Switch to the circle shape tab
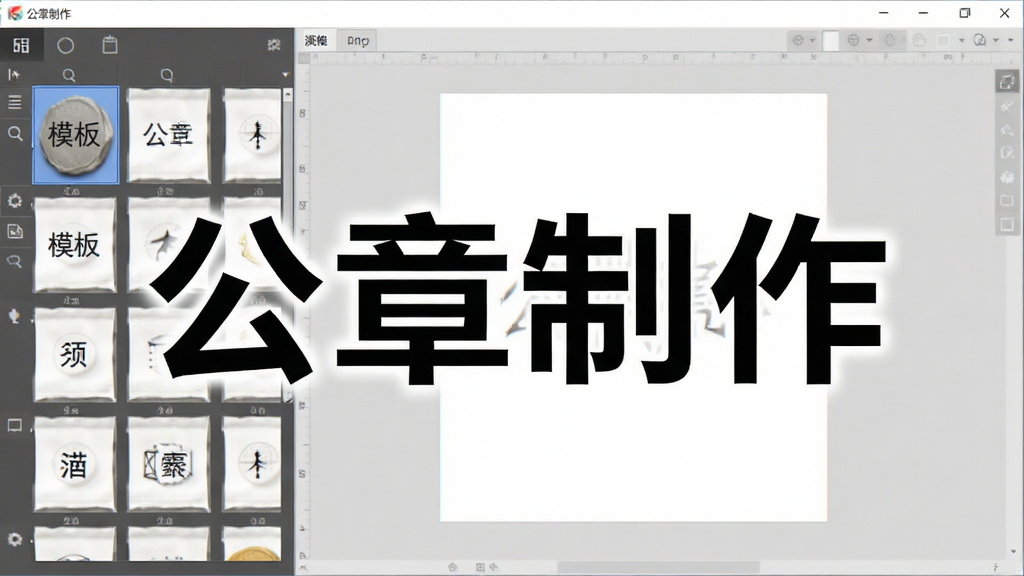Viewport: 1024px width, 576px height. 65,45
